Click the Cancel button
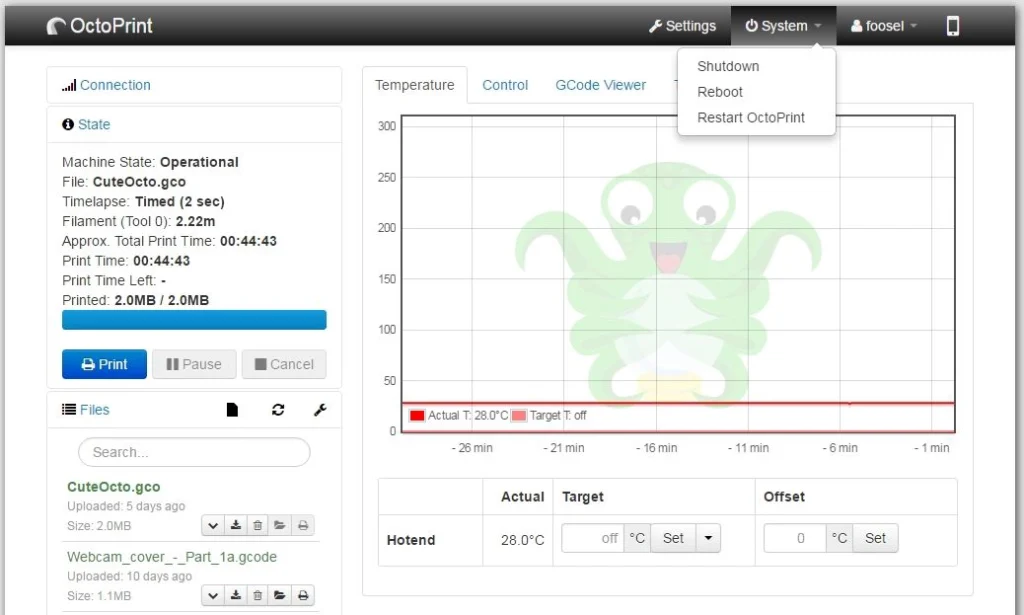1024x615 pixels. (284, 364)
